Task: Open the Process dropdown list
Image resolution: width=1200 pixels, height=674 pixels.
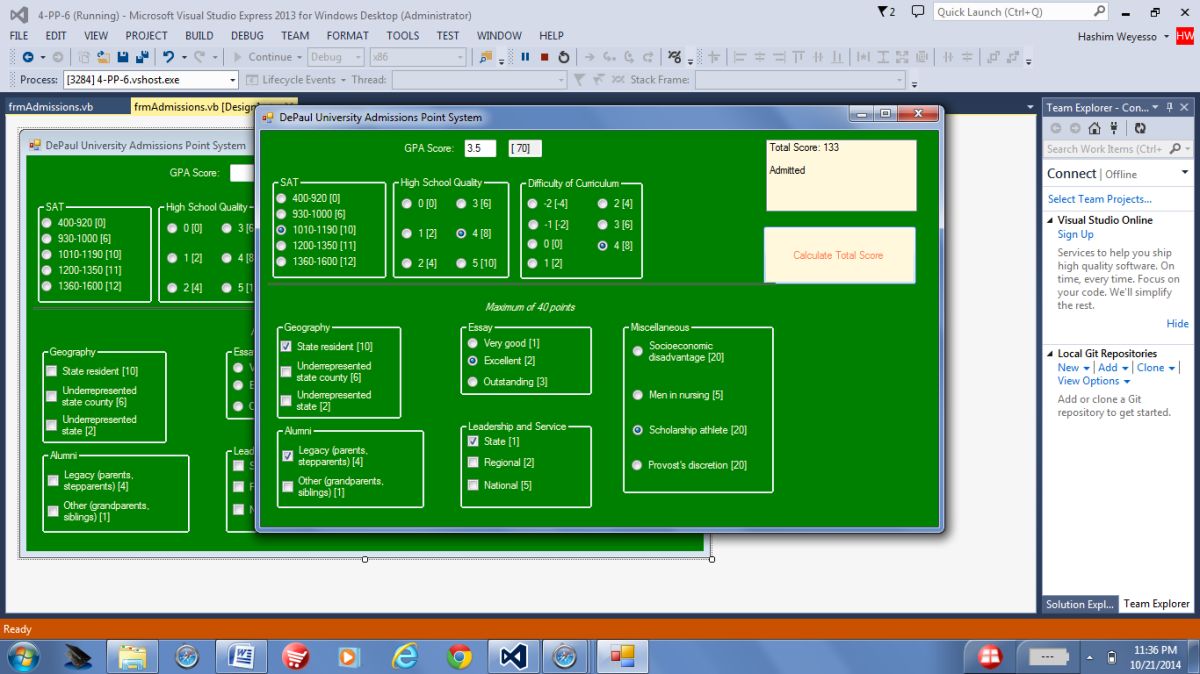Action: click(x=233, y=80)
